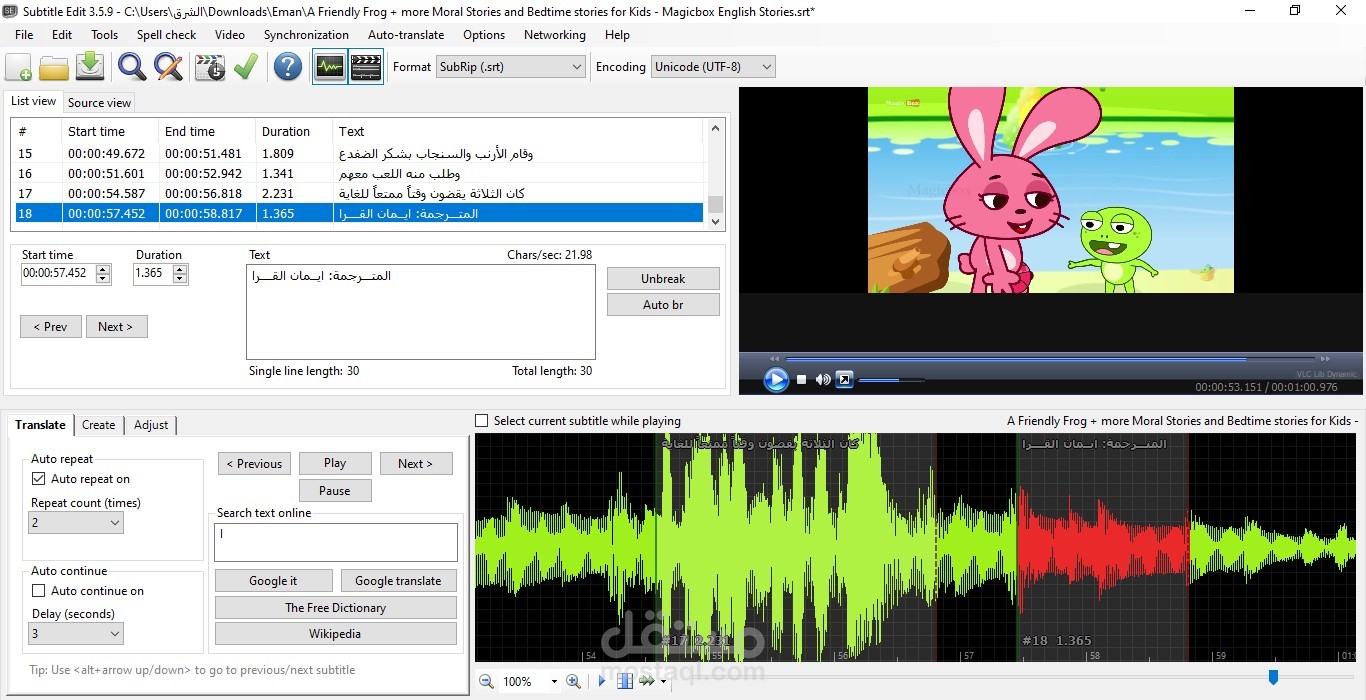The height and width of the screenshot is (700, 1366).
Task: Play the video with round blue button
Action: tap(776, 379)
